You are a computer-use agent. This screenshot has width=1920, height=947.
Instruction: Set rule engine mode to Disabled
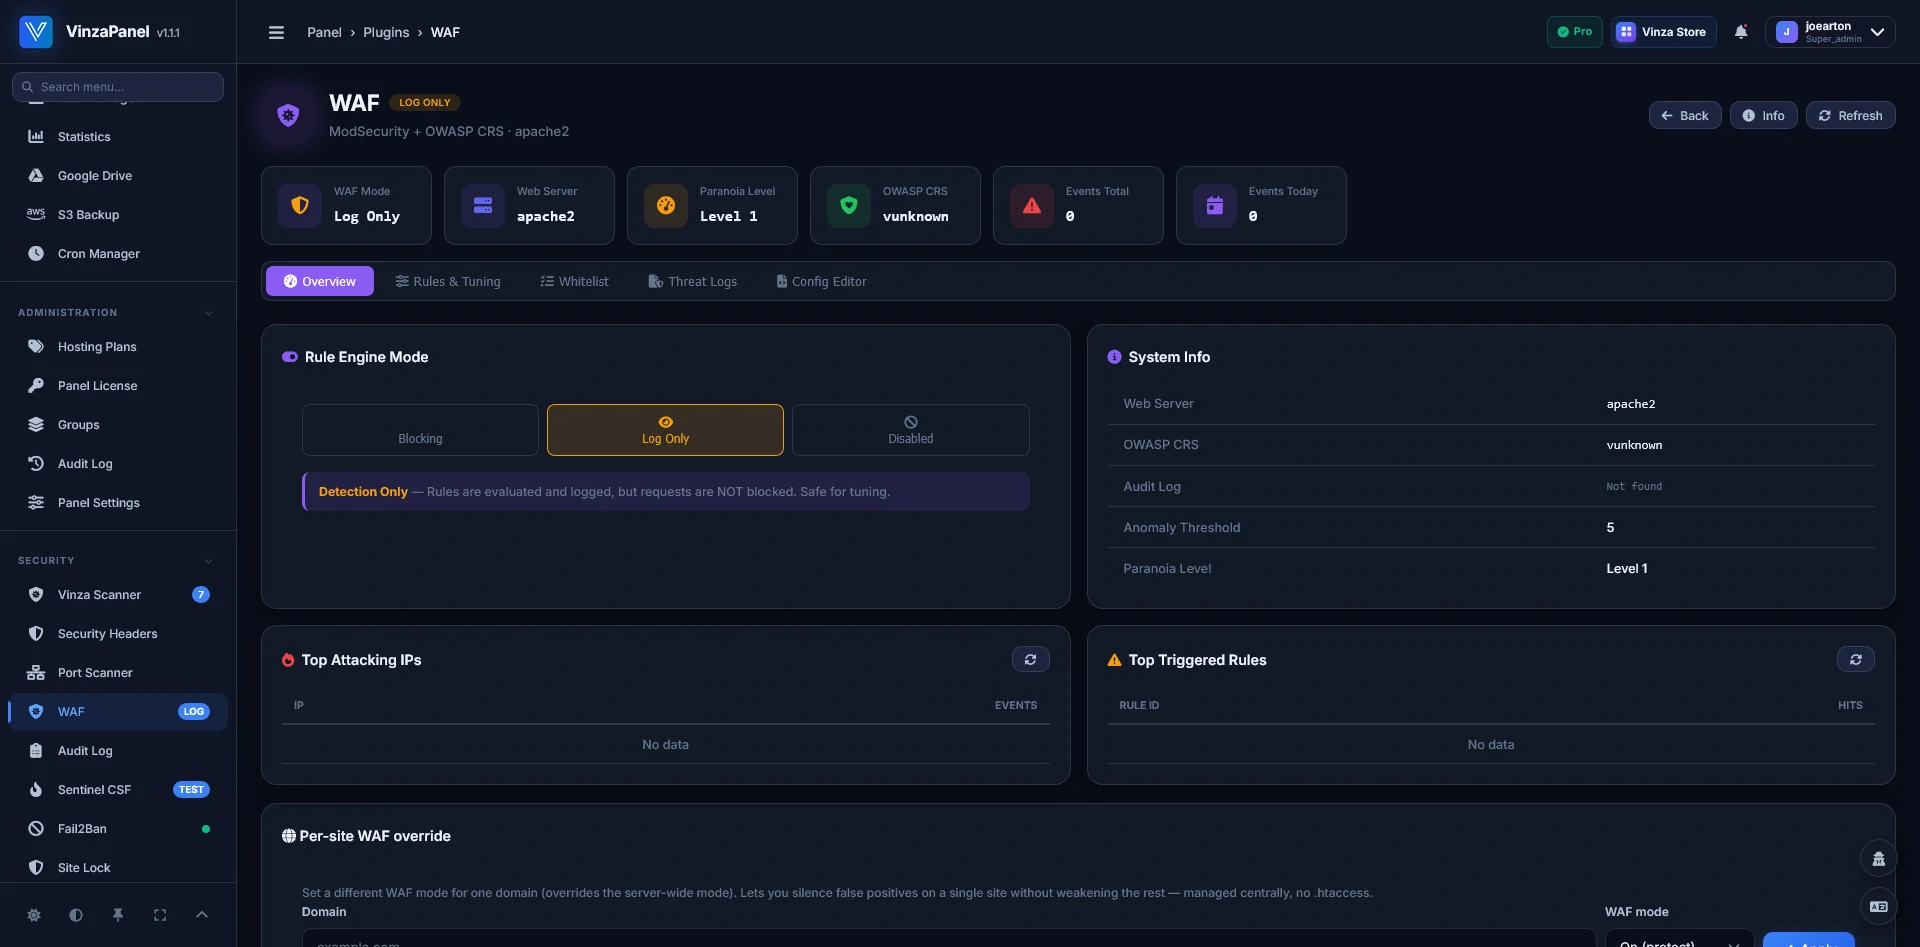[910, 430]
